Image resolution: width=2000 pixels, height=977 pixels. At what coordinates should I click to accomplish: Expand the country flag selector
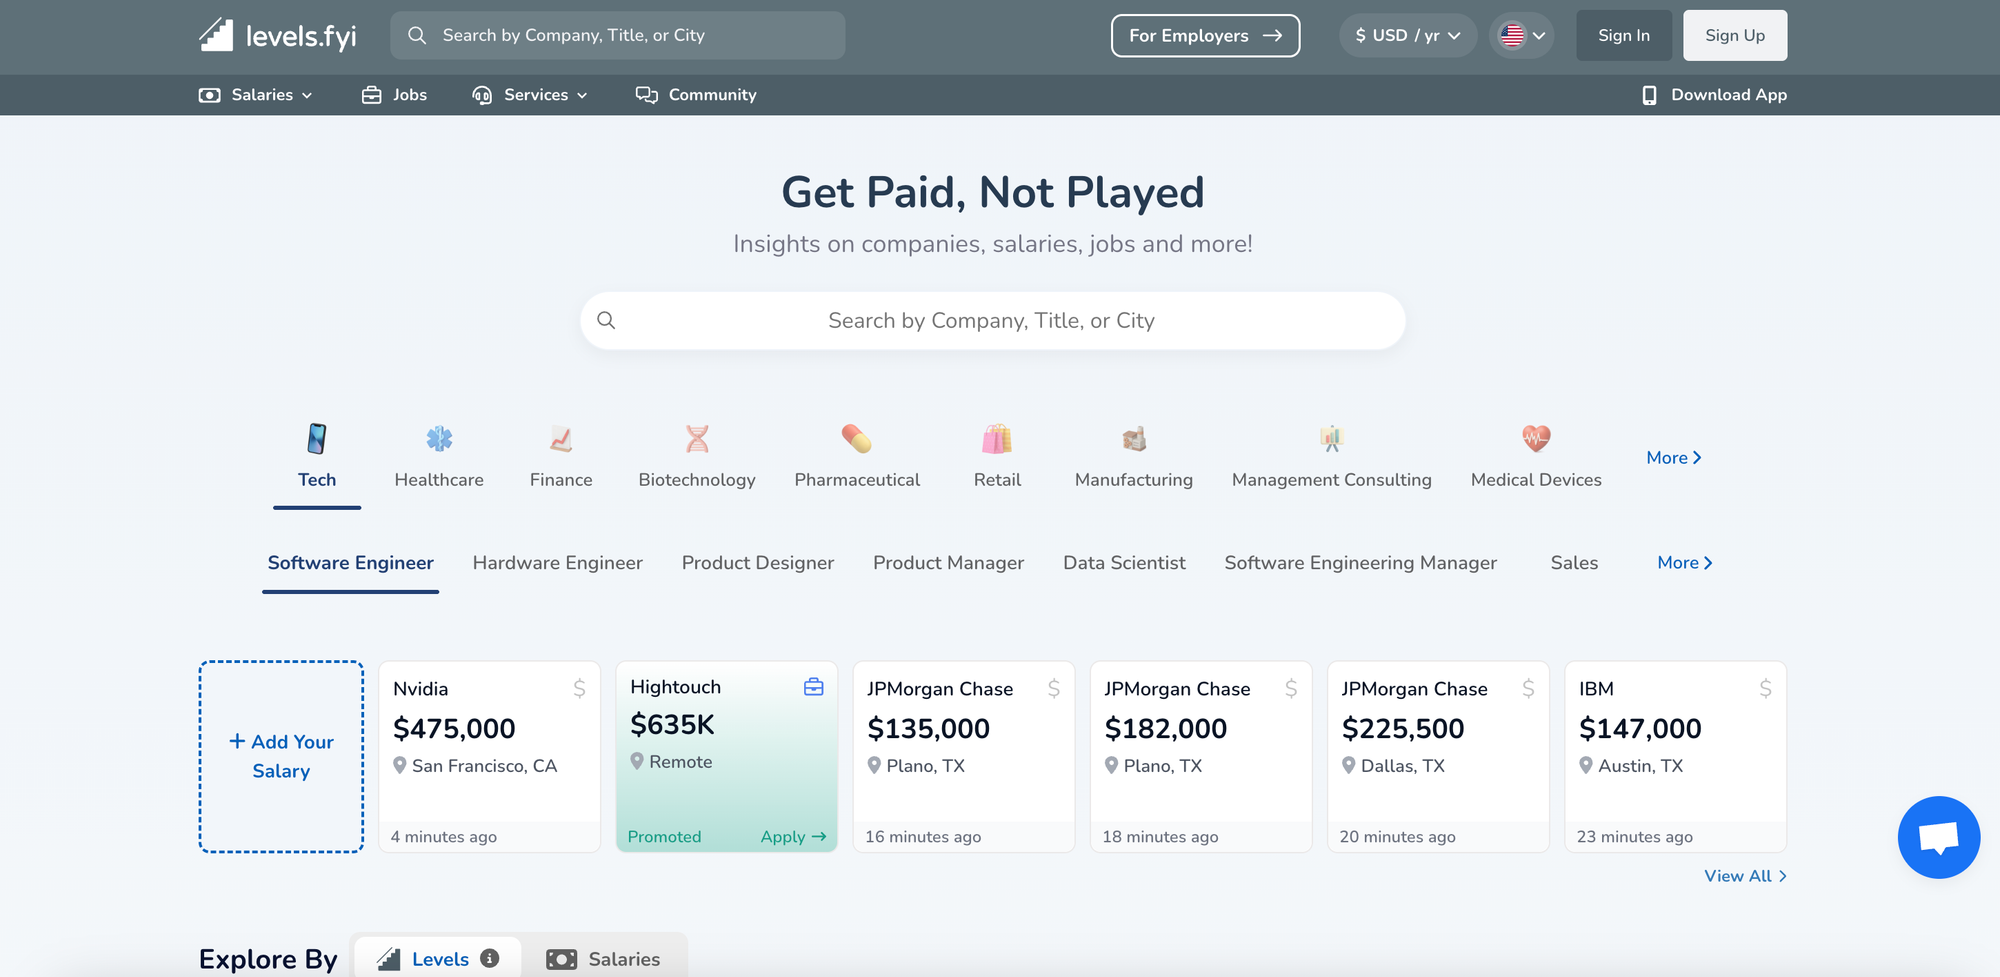pos(1521,35)
